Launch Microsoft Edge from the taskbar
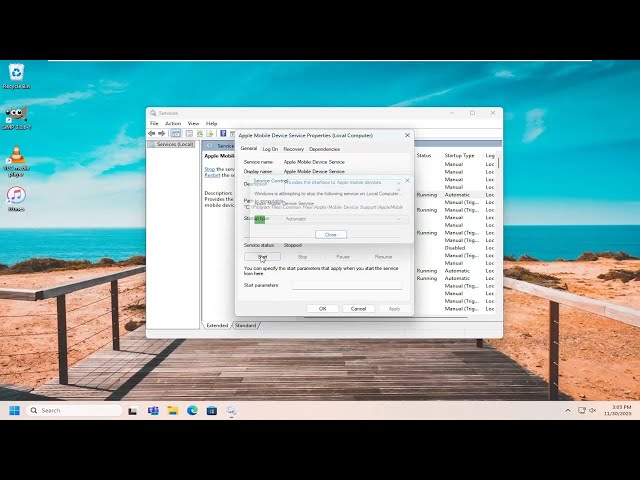This screenshot has height=480, width=640. click(192, 411)
